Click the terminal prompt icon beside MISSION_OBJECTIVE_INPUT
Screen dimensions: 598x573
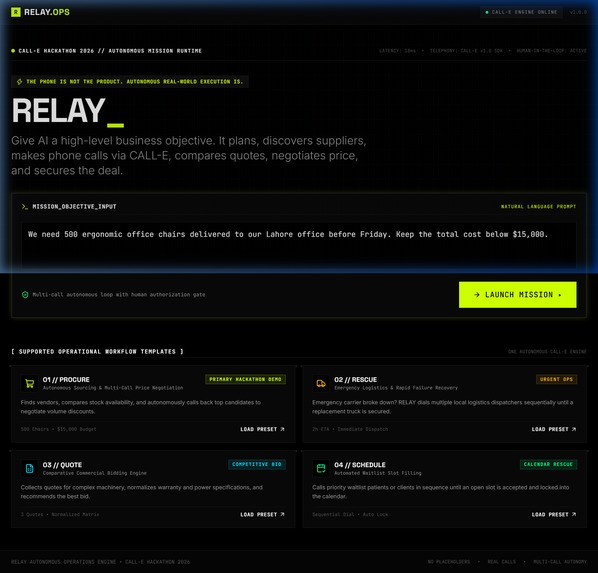[25, 206]
